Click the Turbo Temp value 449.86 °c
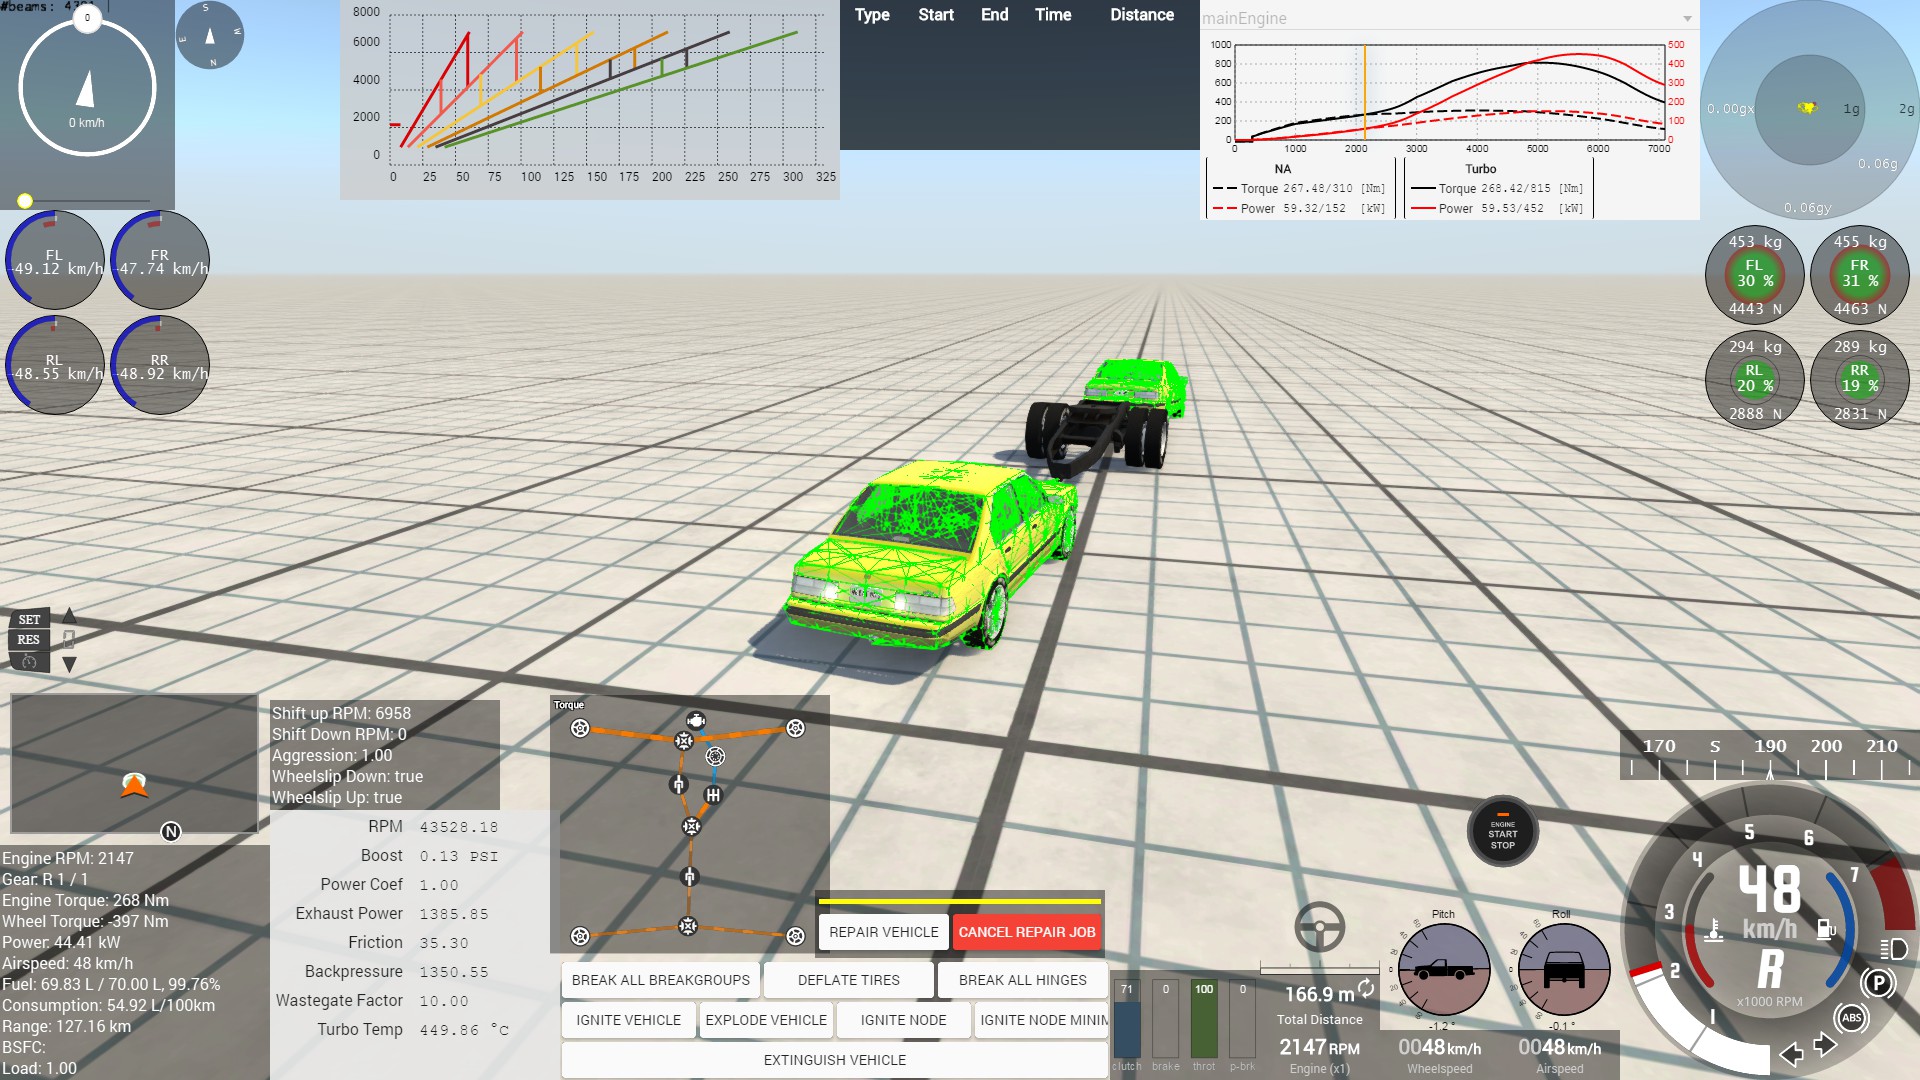The image size is (1920, 1080). pyautogui.click(x=464, y=1030)
